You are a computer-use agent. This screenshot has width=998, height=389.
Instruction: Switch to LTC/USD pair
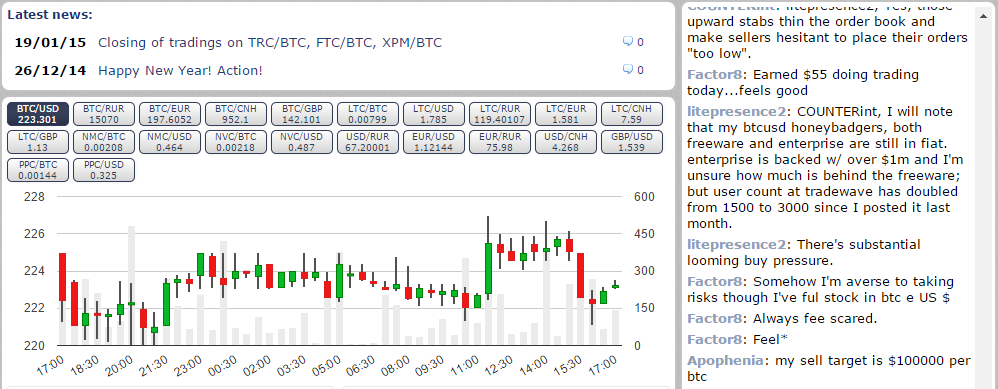pyautogui.click(x=433, y=114)
